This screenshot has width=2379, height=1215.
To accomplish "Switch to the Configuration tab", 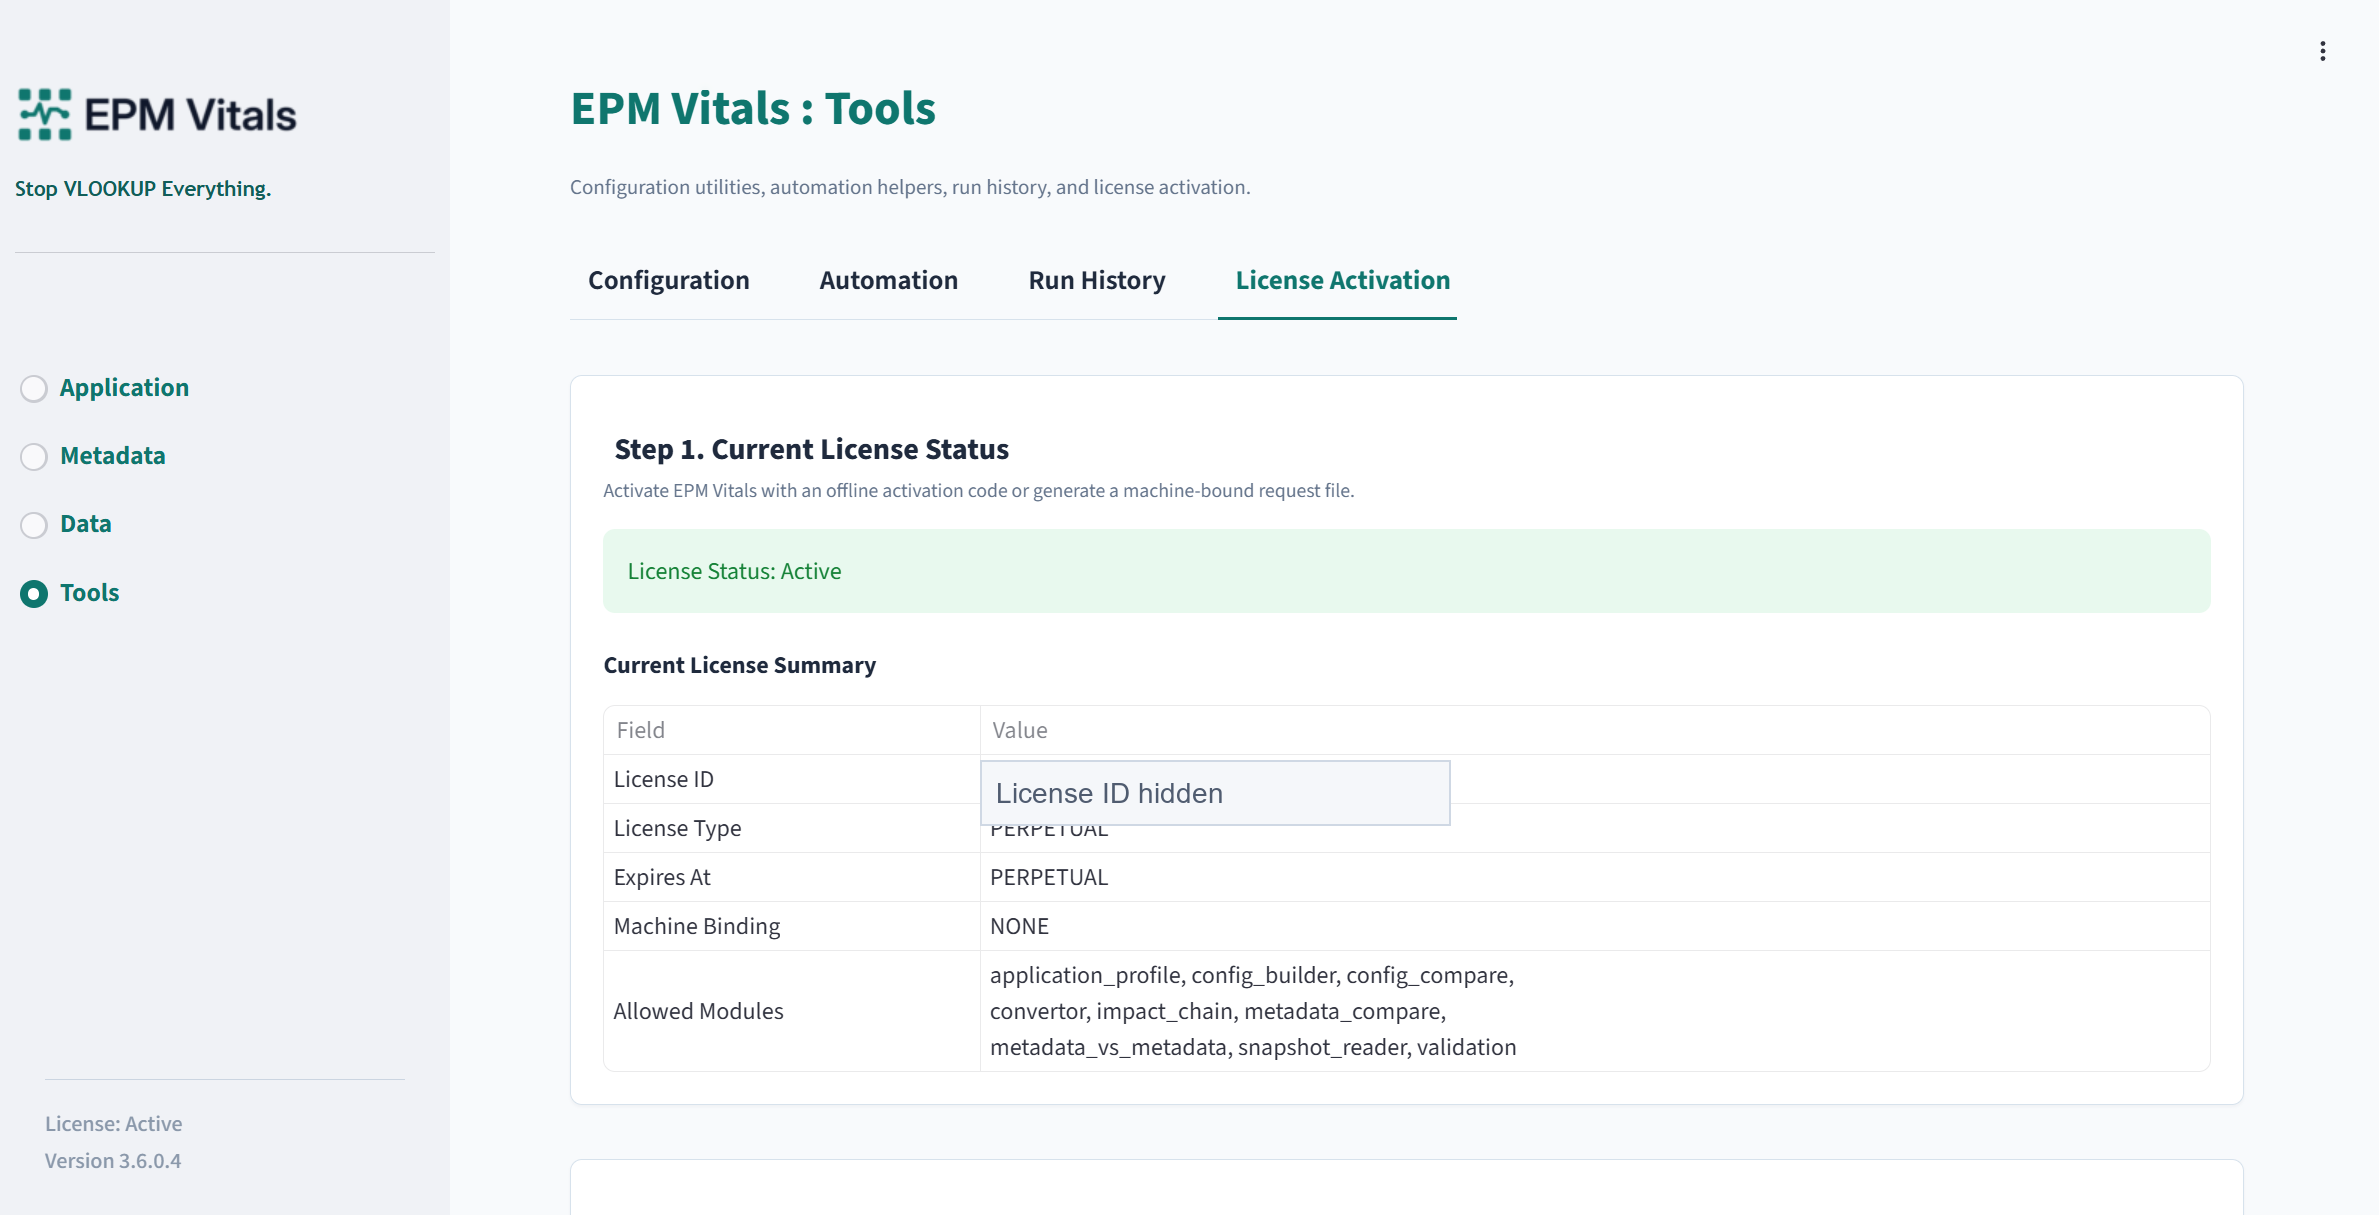I will [x=668, y=280].
